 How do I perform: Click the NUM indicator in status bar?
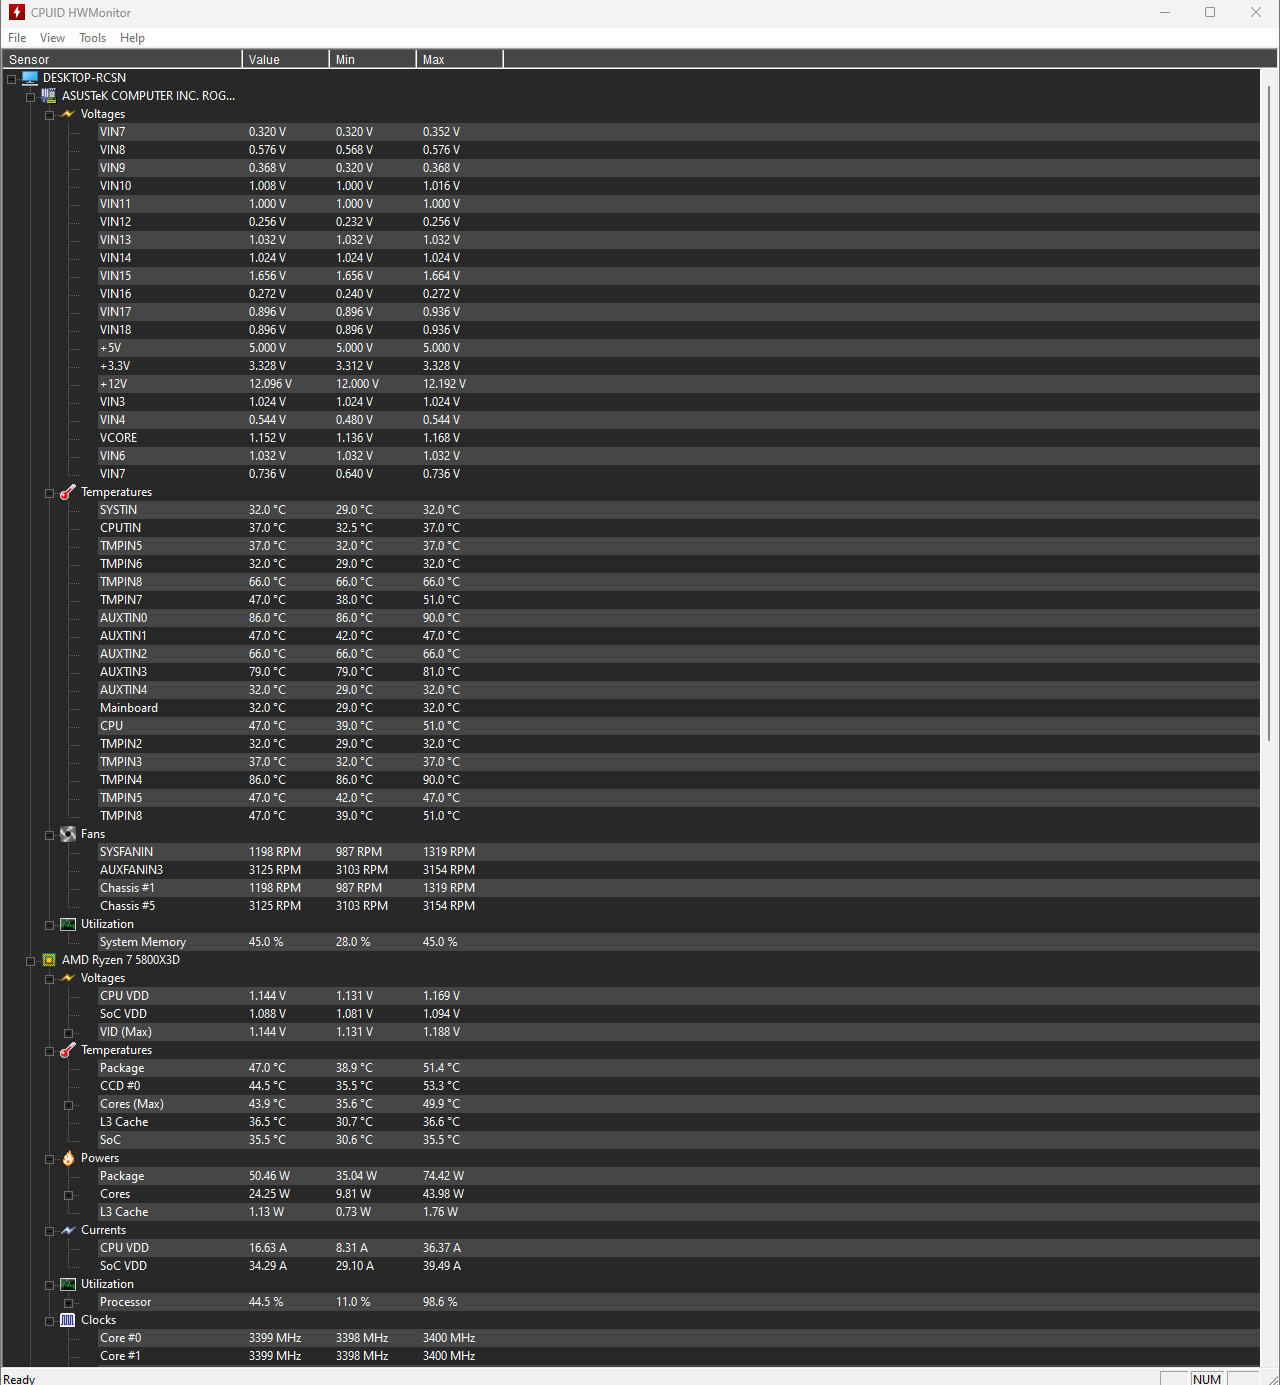point(1207,1379)
